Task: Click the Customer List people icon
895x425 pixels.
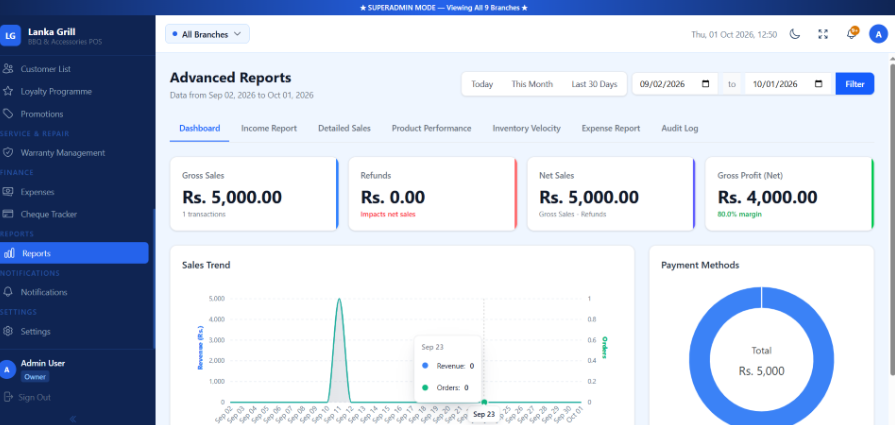Action: click(8, 68)
